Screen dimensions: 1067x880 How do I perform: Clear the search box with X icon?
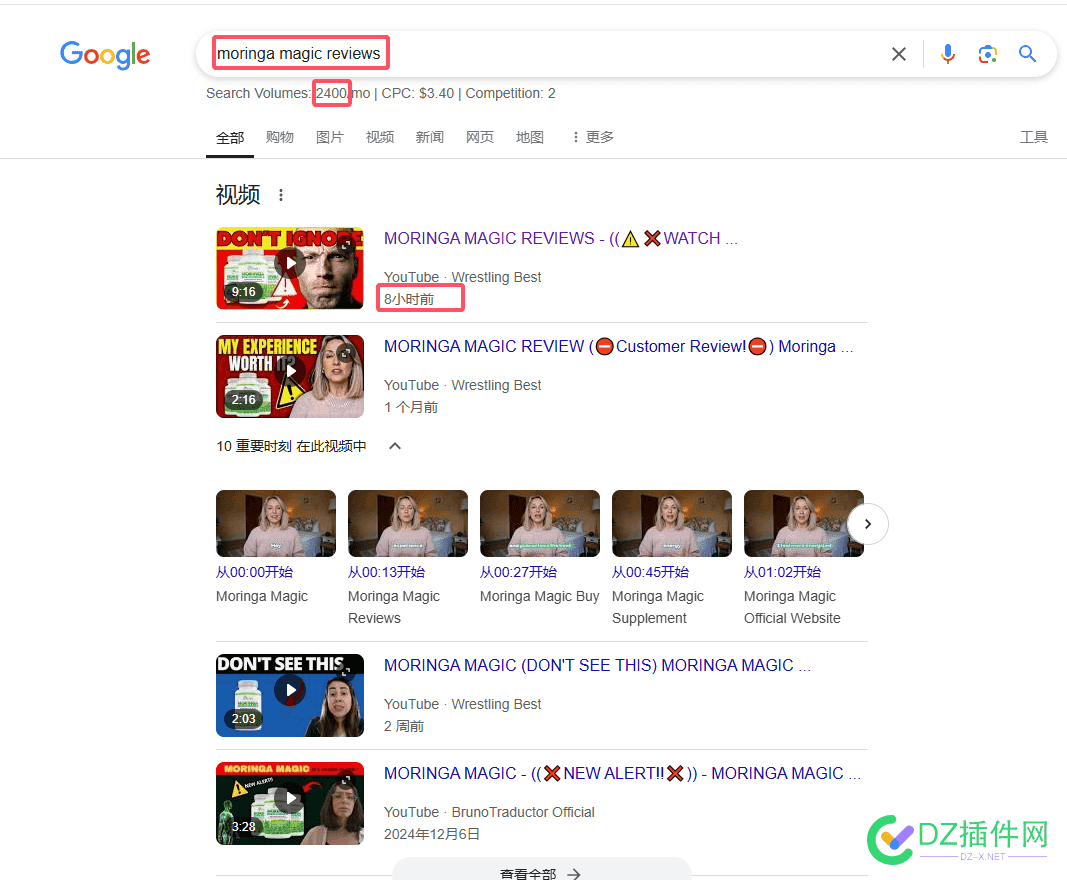click(898, 54)
